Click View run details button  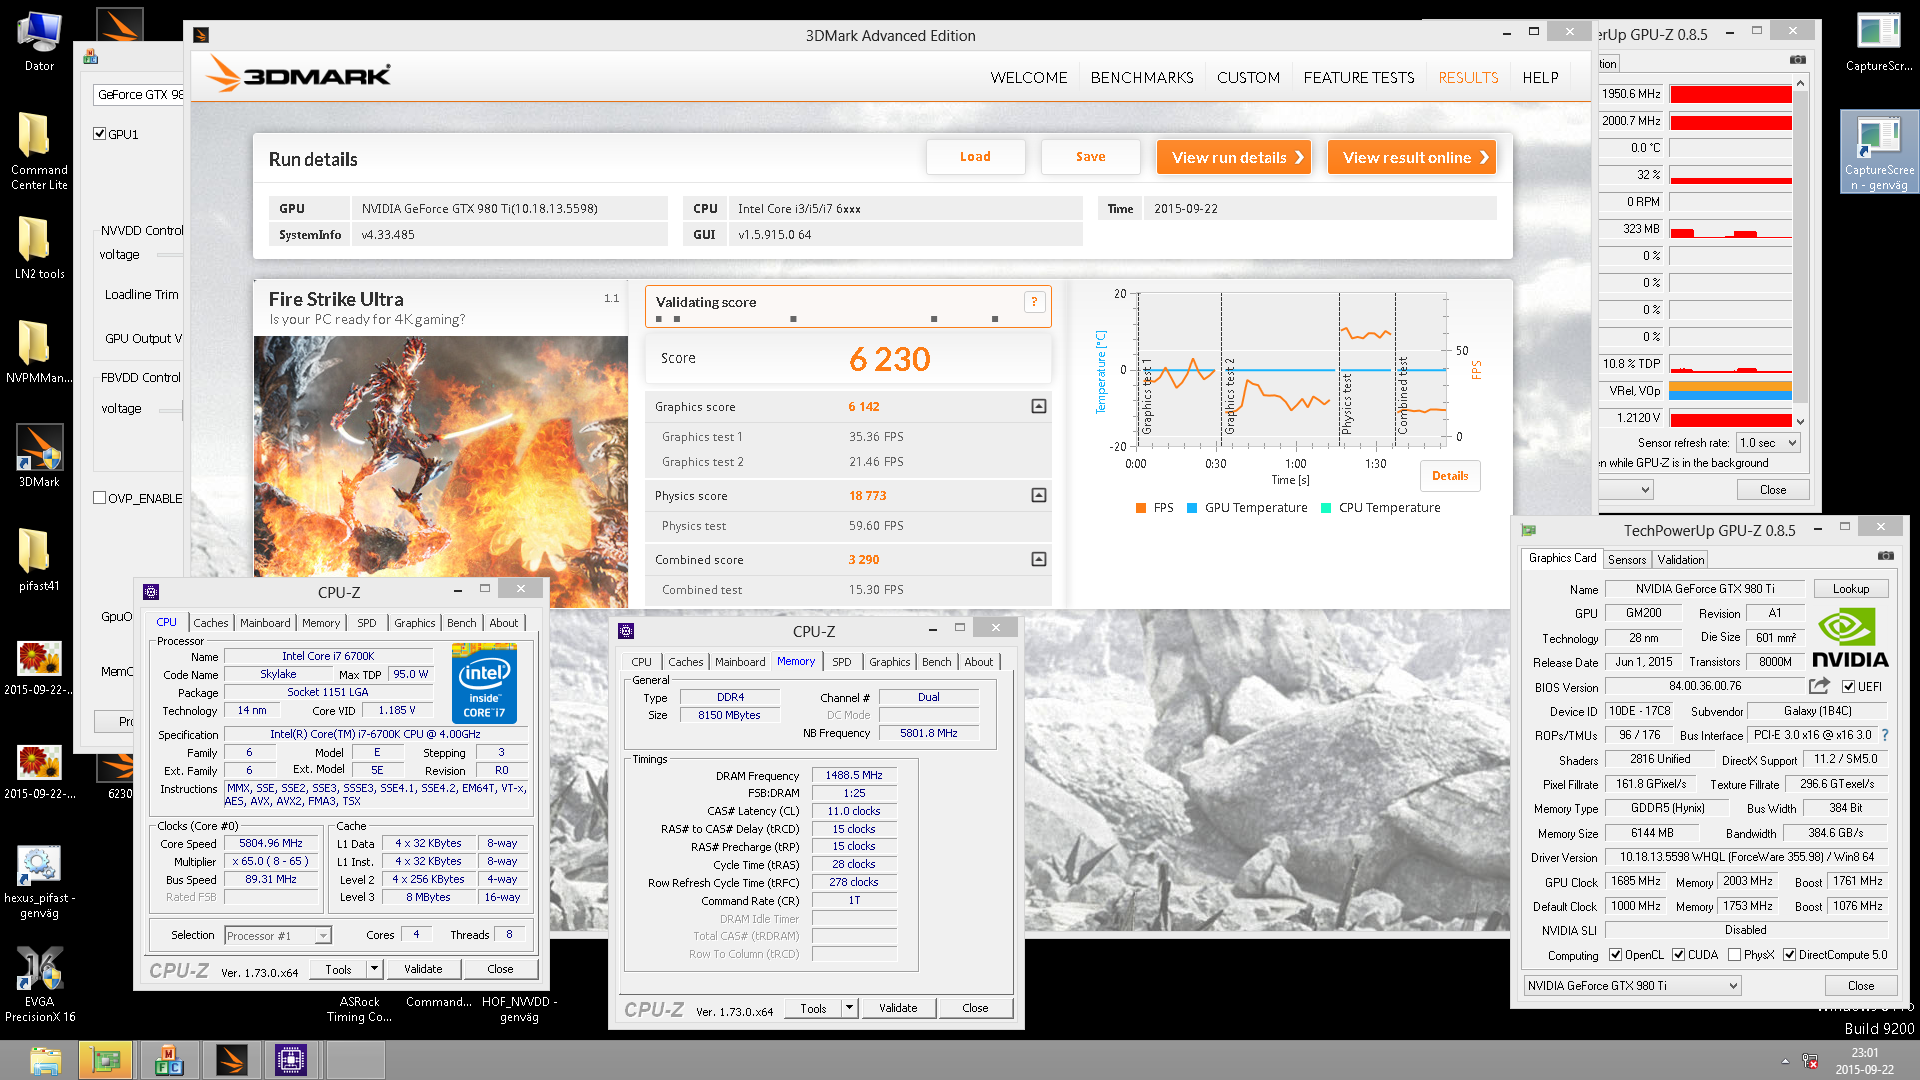coord(1233,157)
